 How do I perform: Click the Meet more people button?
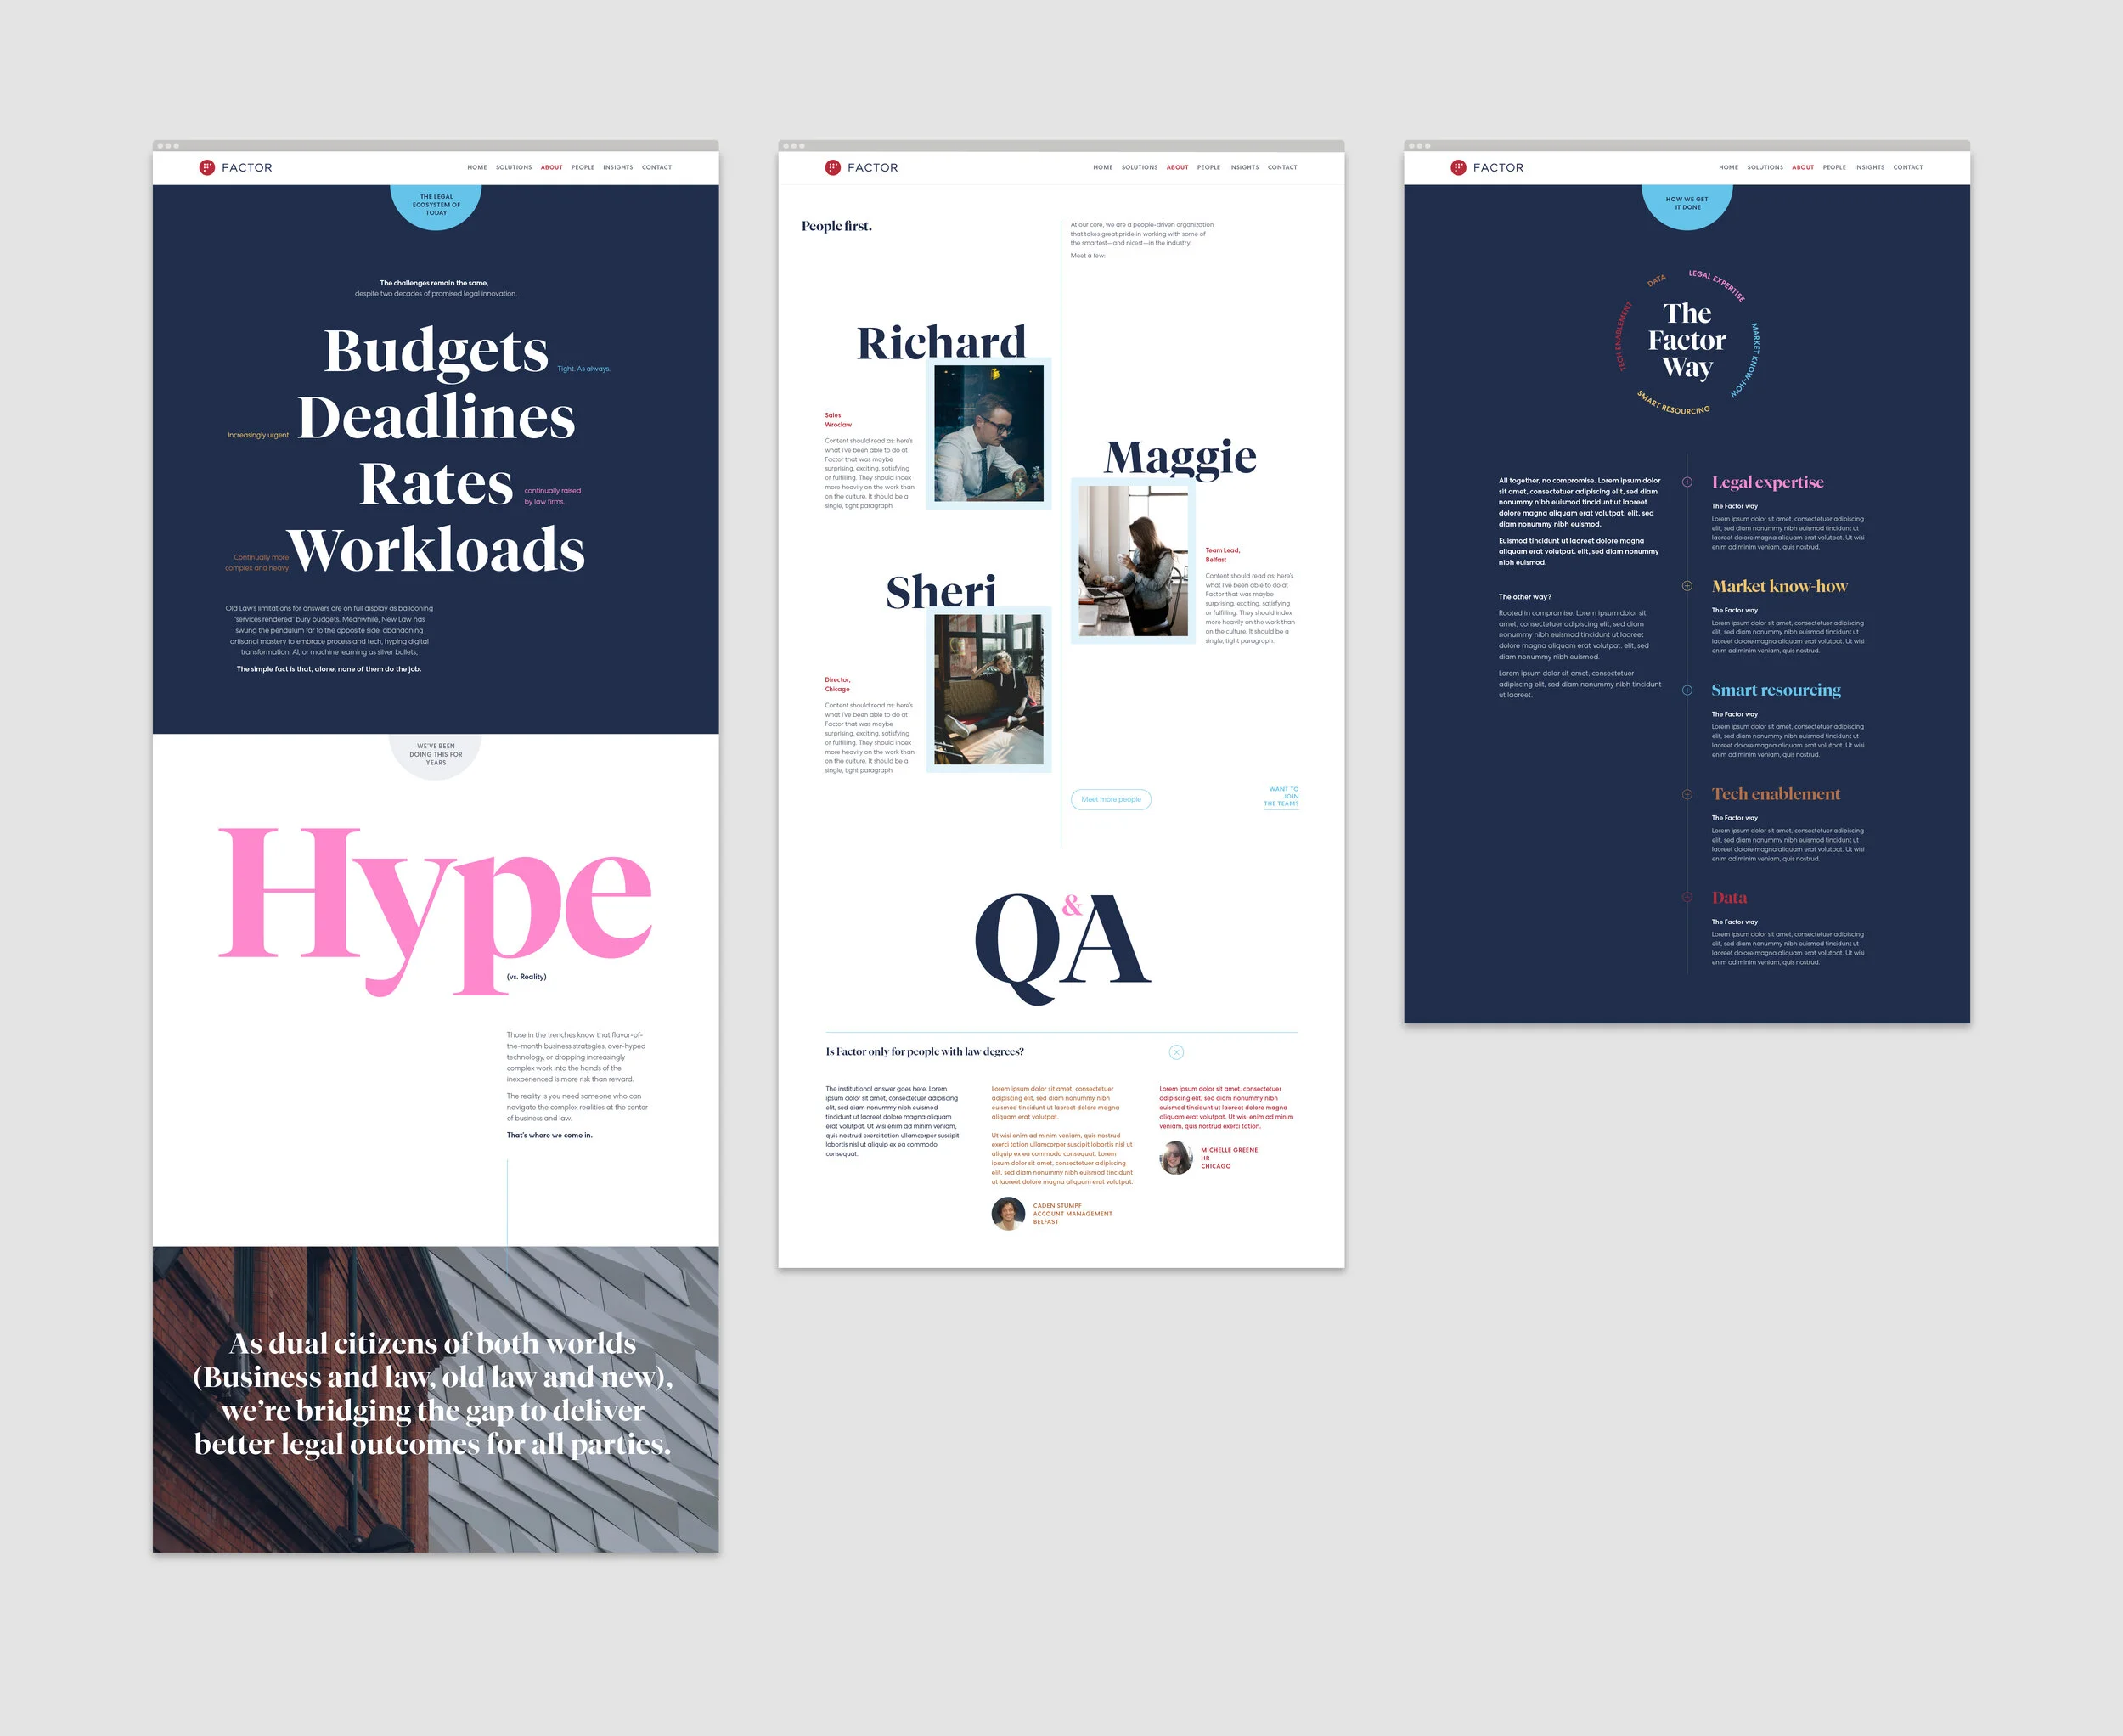coord(1110,799)
